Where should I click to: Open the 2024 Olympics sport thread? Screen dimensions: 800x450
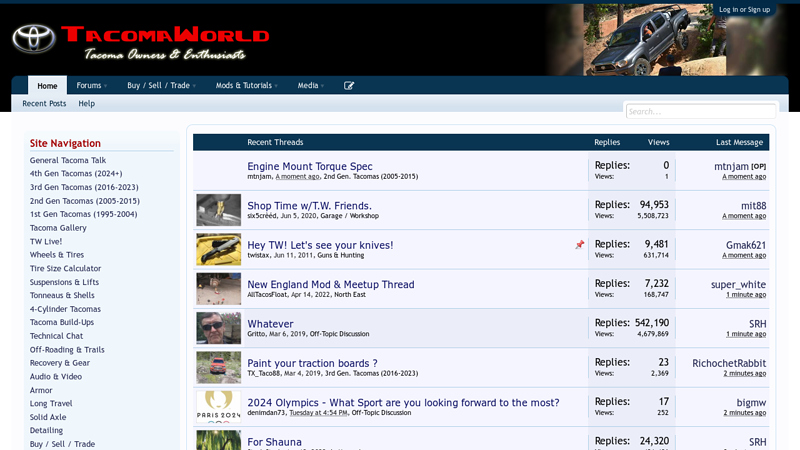403,403
